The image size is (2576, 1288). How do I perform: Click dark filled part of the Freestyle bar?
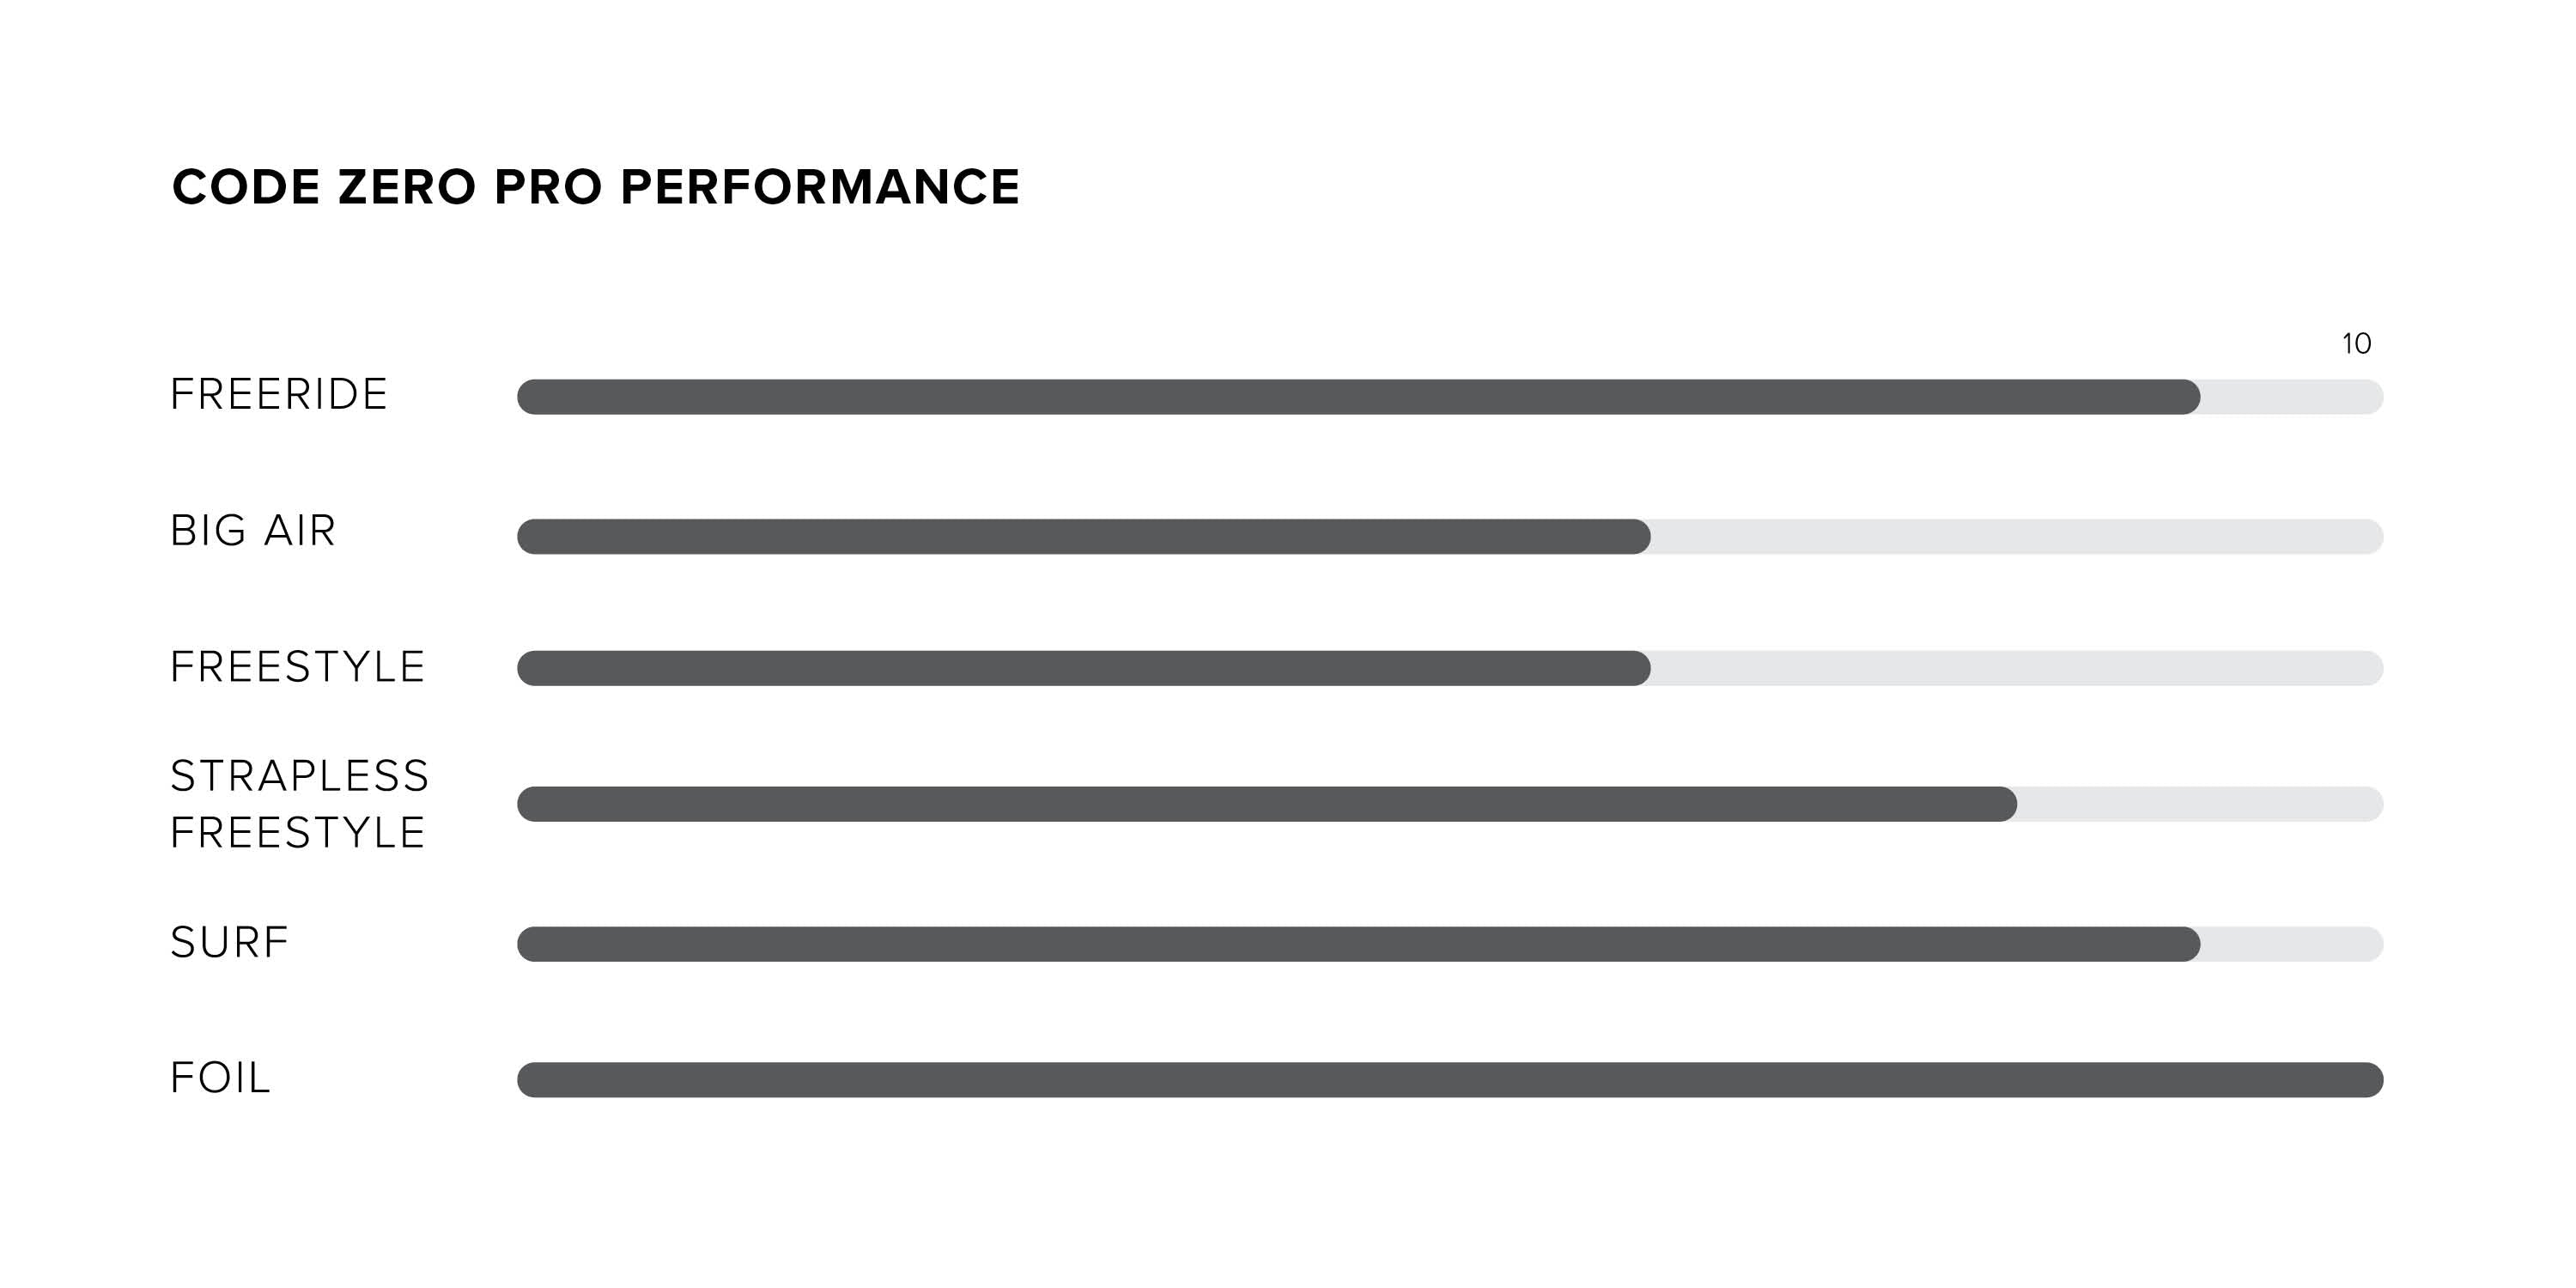[1083, 668]
